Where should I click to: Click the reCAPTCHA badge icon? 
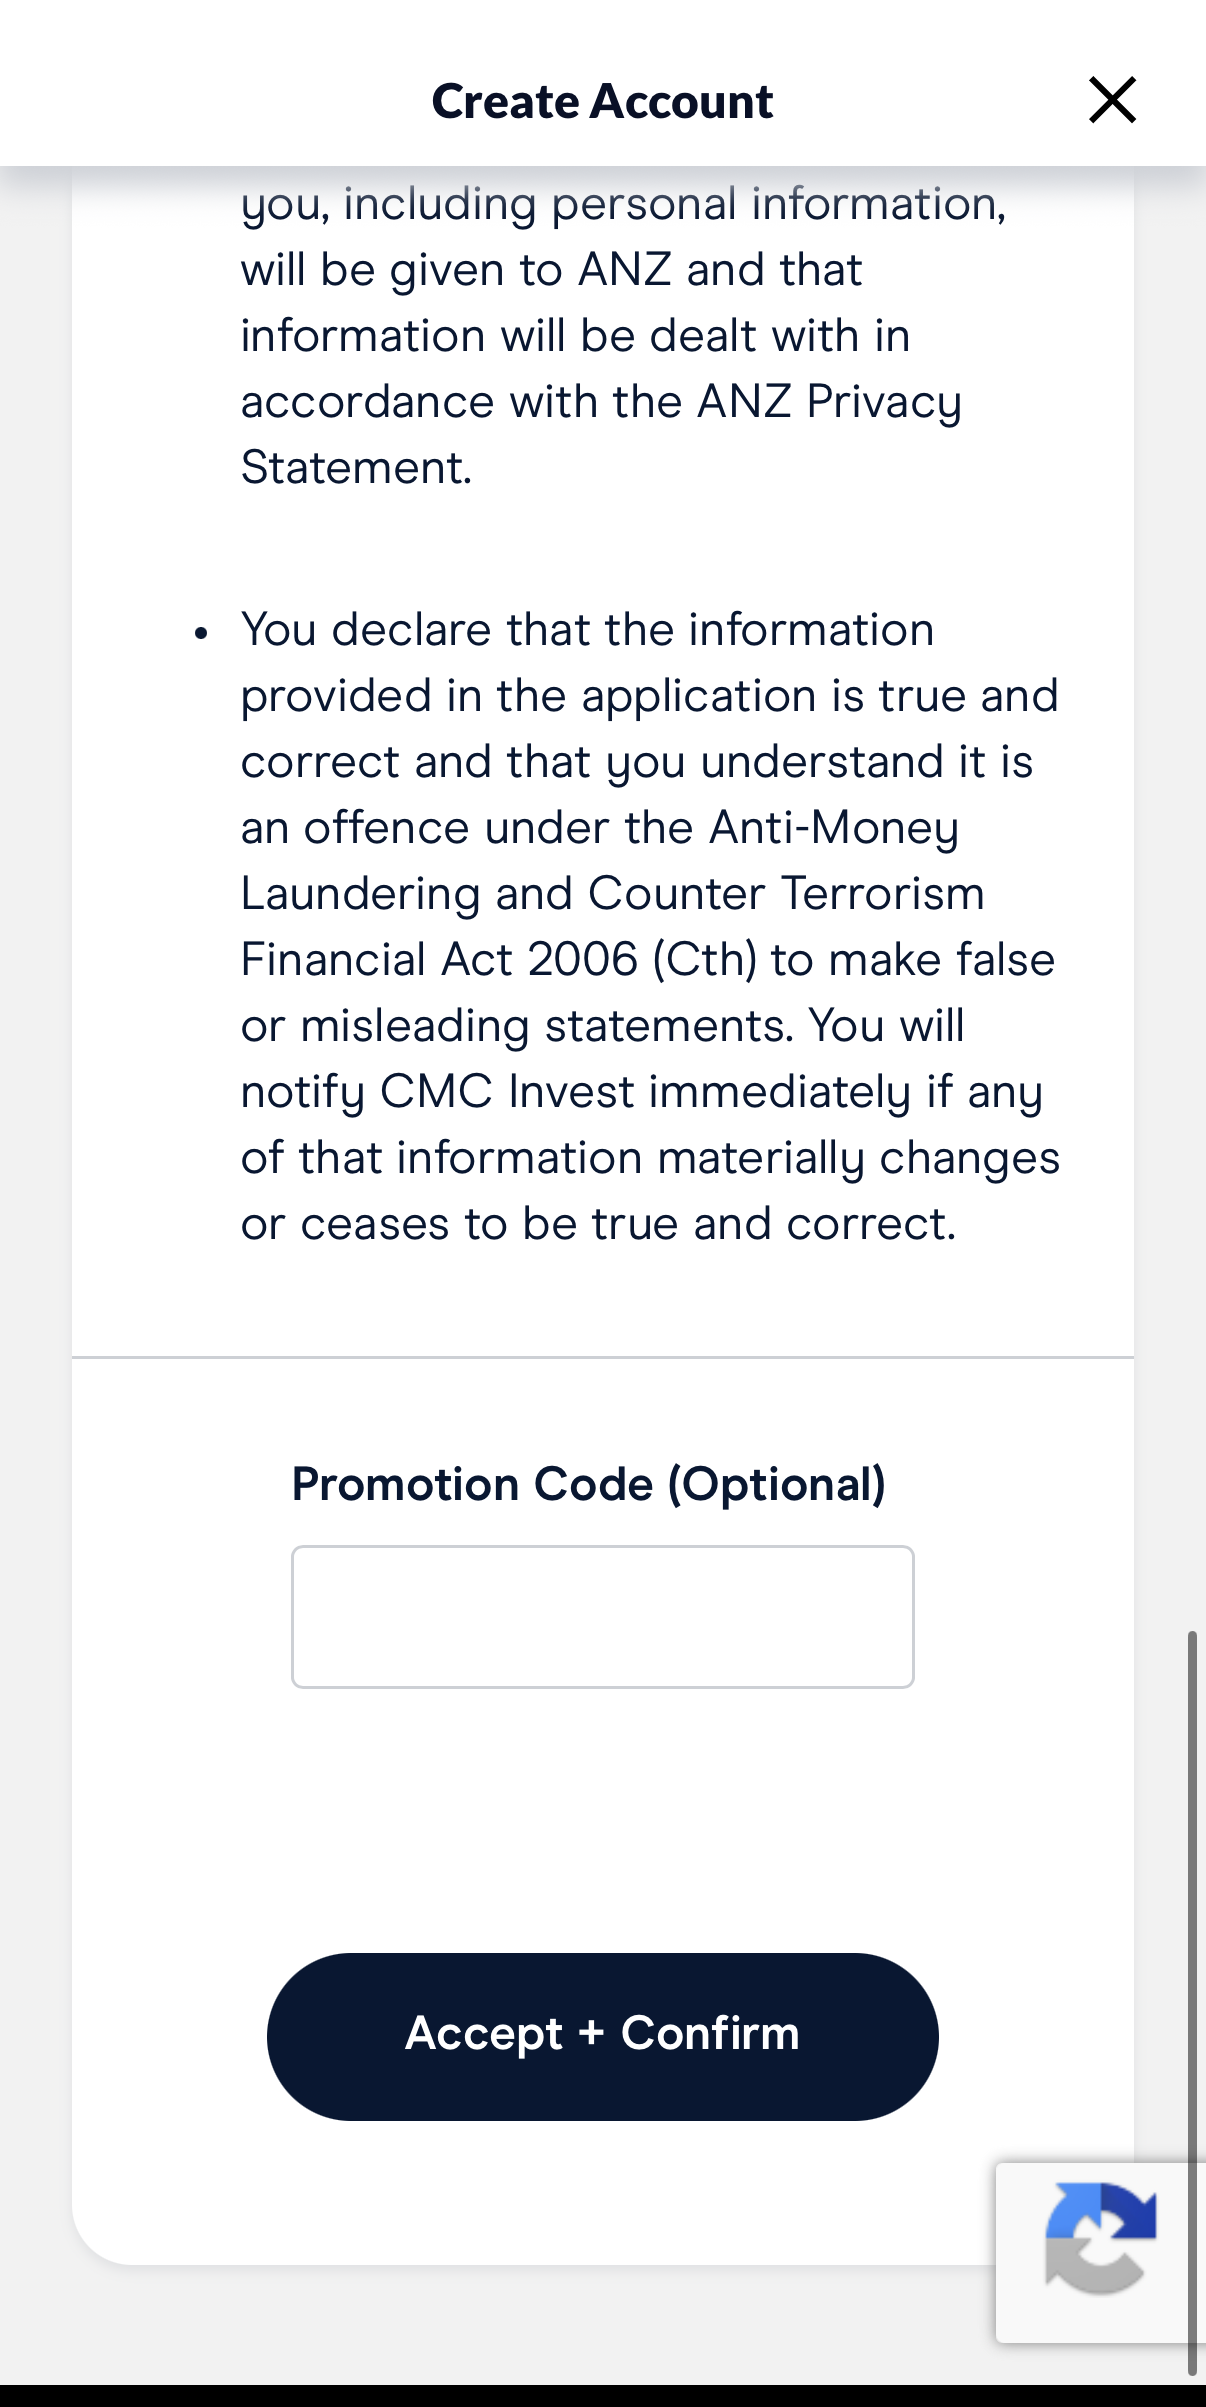[1099, 2238]
